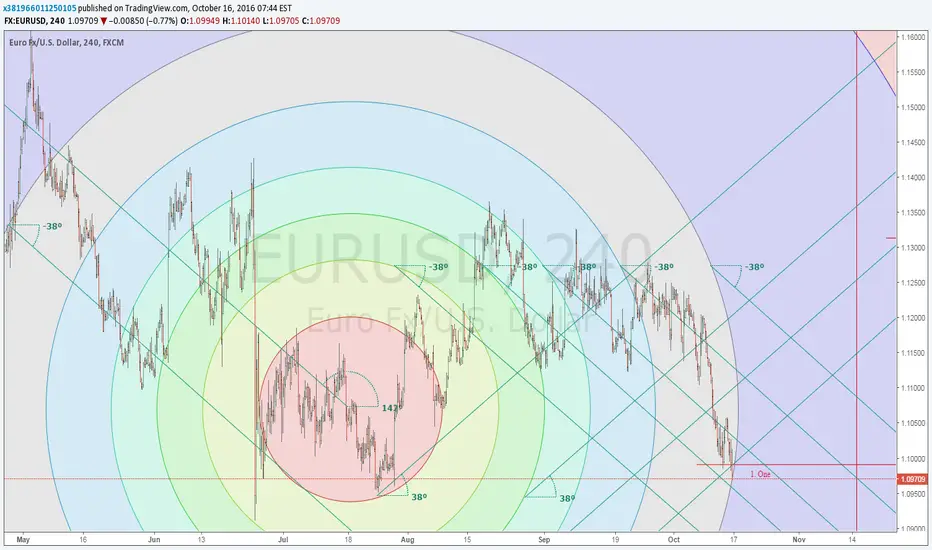Click the 38° angle label below August low
Screen dimensions: 932x550
(x=420, y=496)
